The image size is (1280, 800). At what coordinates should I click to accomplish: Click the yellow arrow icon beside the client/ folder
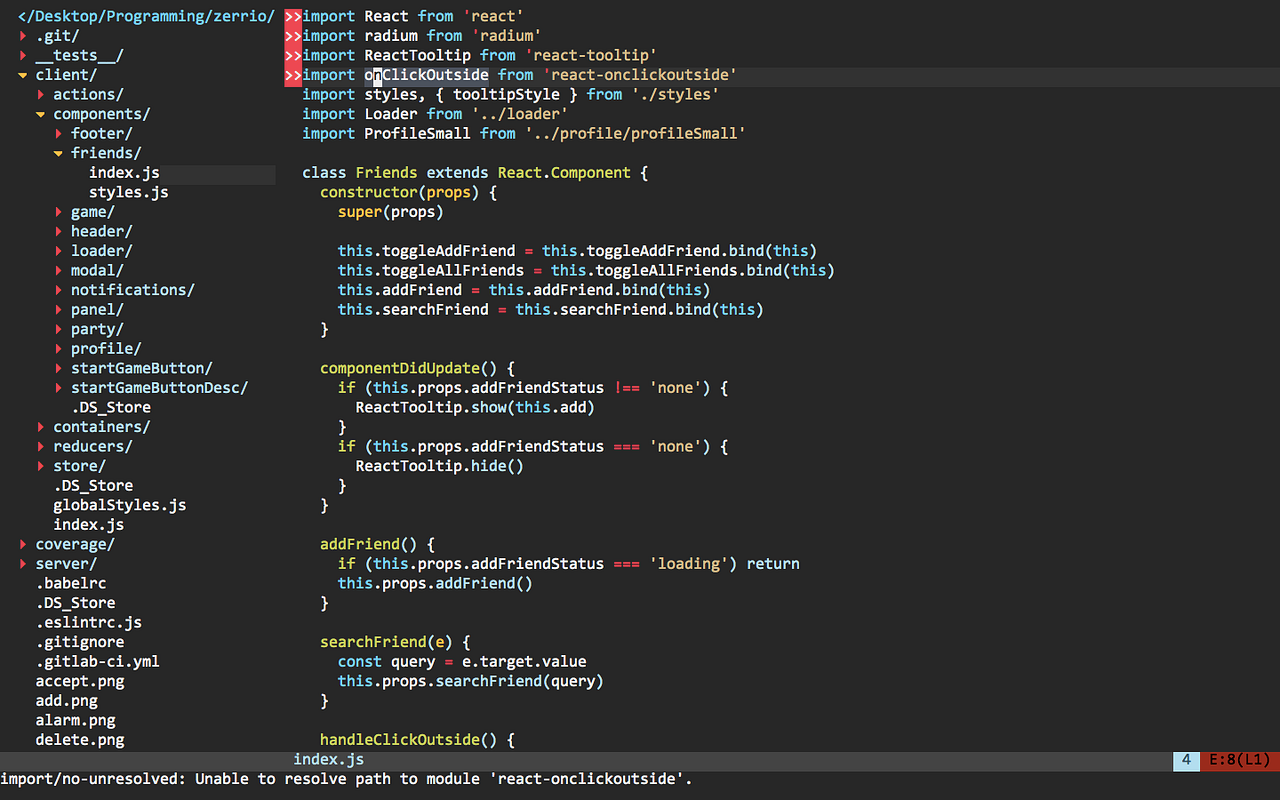(x=22, y=74)
